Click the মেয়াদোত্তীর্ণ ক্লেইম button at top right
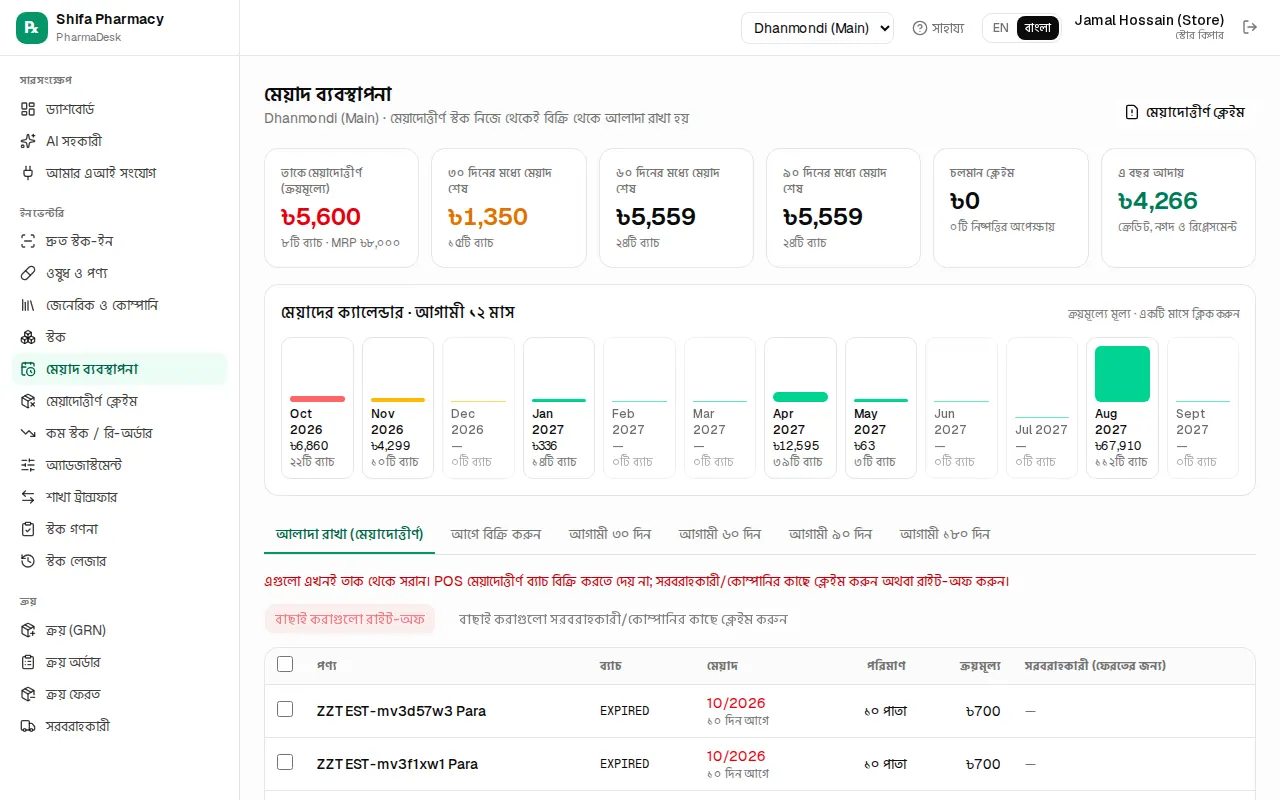The height and width of the screenshot is (800, 1280). (x=1185, y=112)
